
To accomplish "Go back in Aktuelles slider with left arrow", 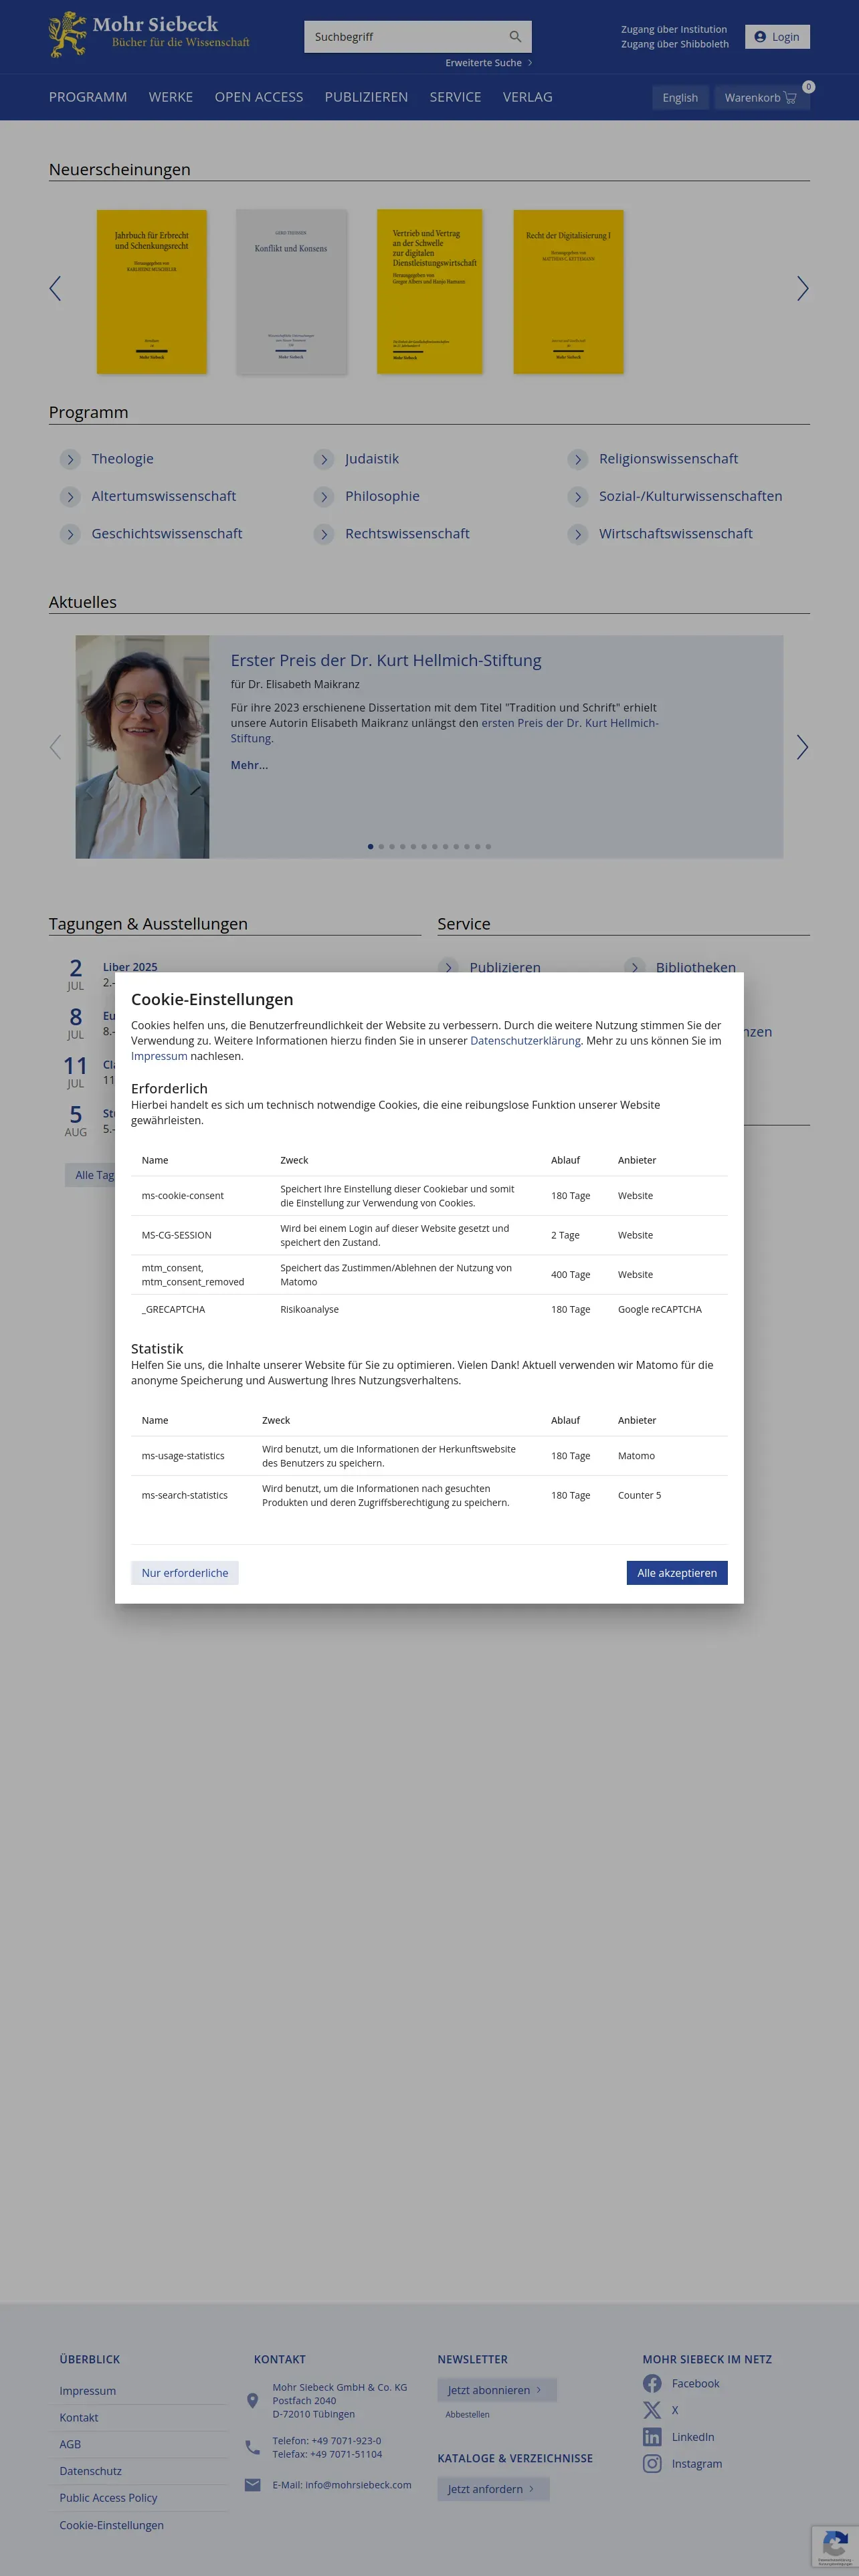I will 55,747.
